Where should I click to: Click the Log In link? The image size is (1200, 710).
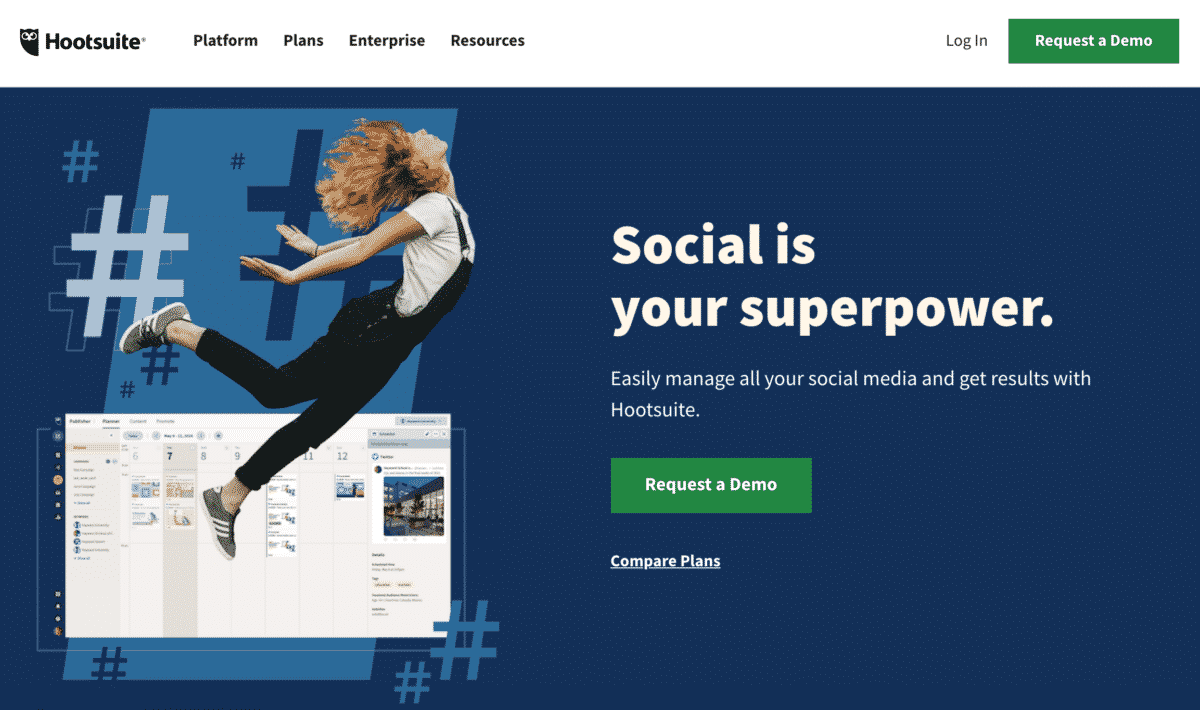(x=966, y=41)
